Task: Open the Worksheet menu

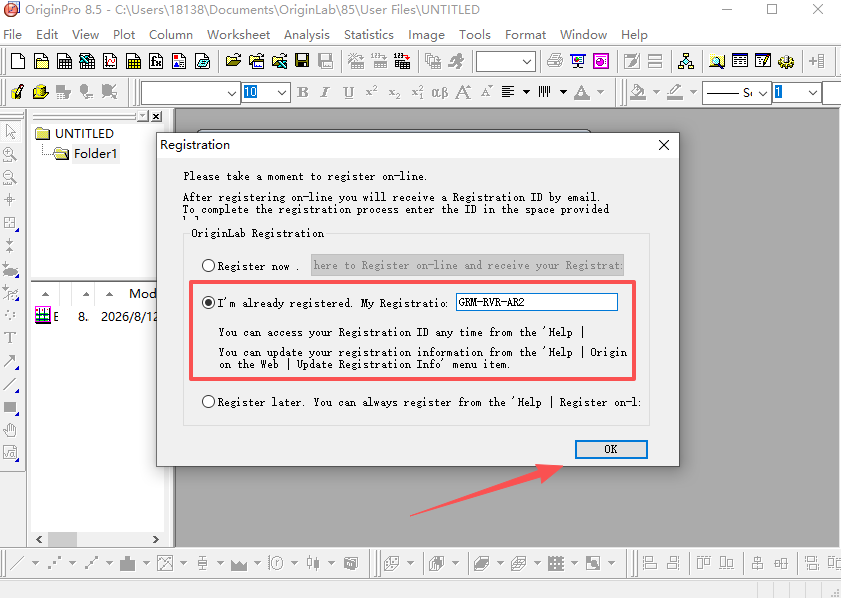Action: click(x=239, y=35)
